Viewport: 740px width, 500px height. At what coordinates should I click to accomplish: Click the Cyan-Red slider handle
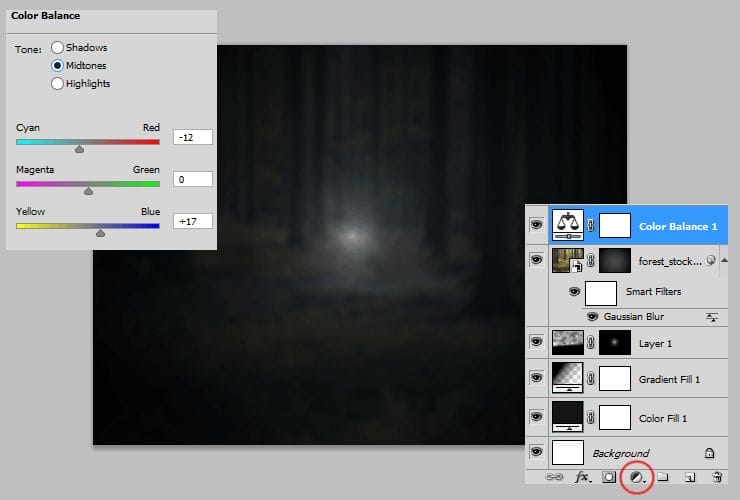pyautogui.click(x=79, y=148)
